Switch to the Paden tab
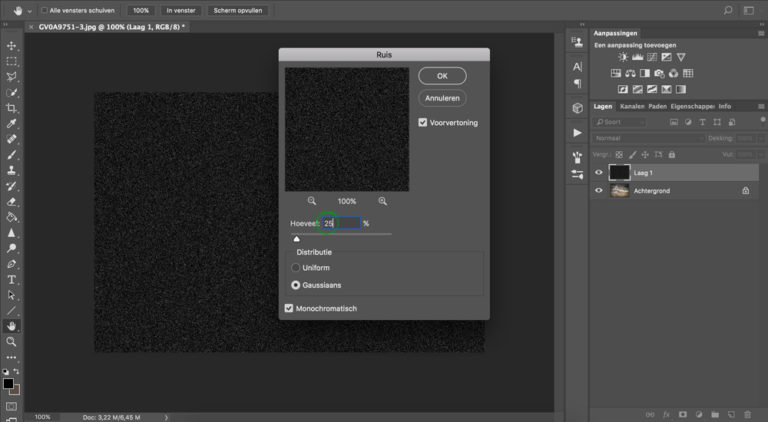 (657, 106)
